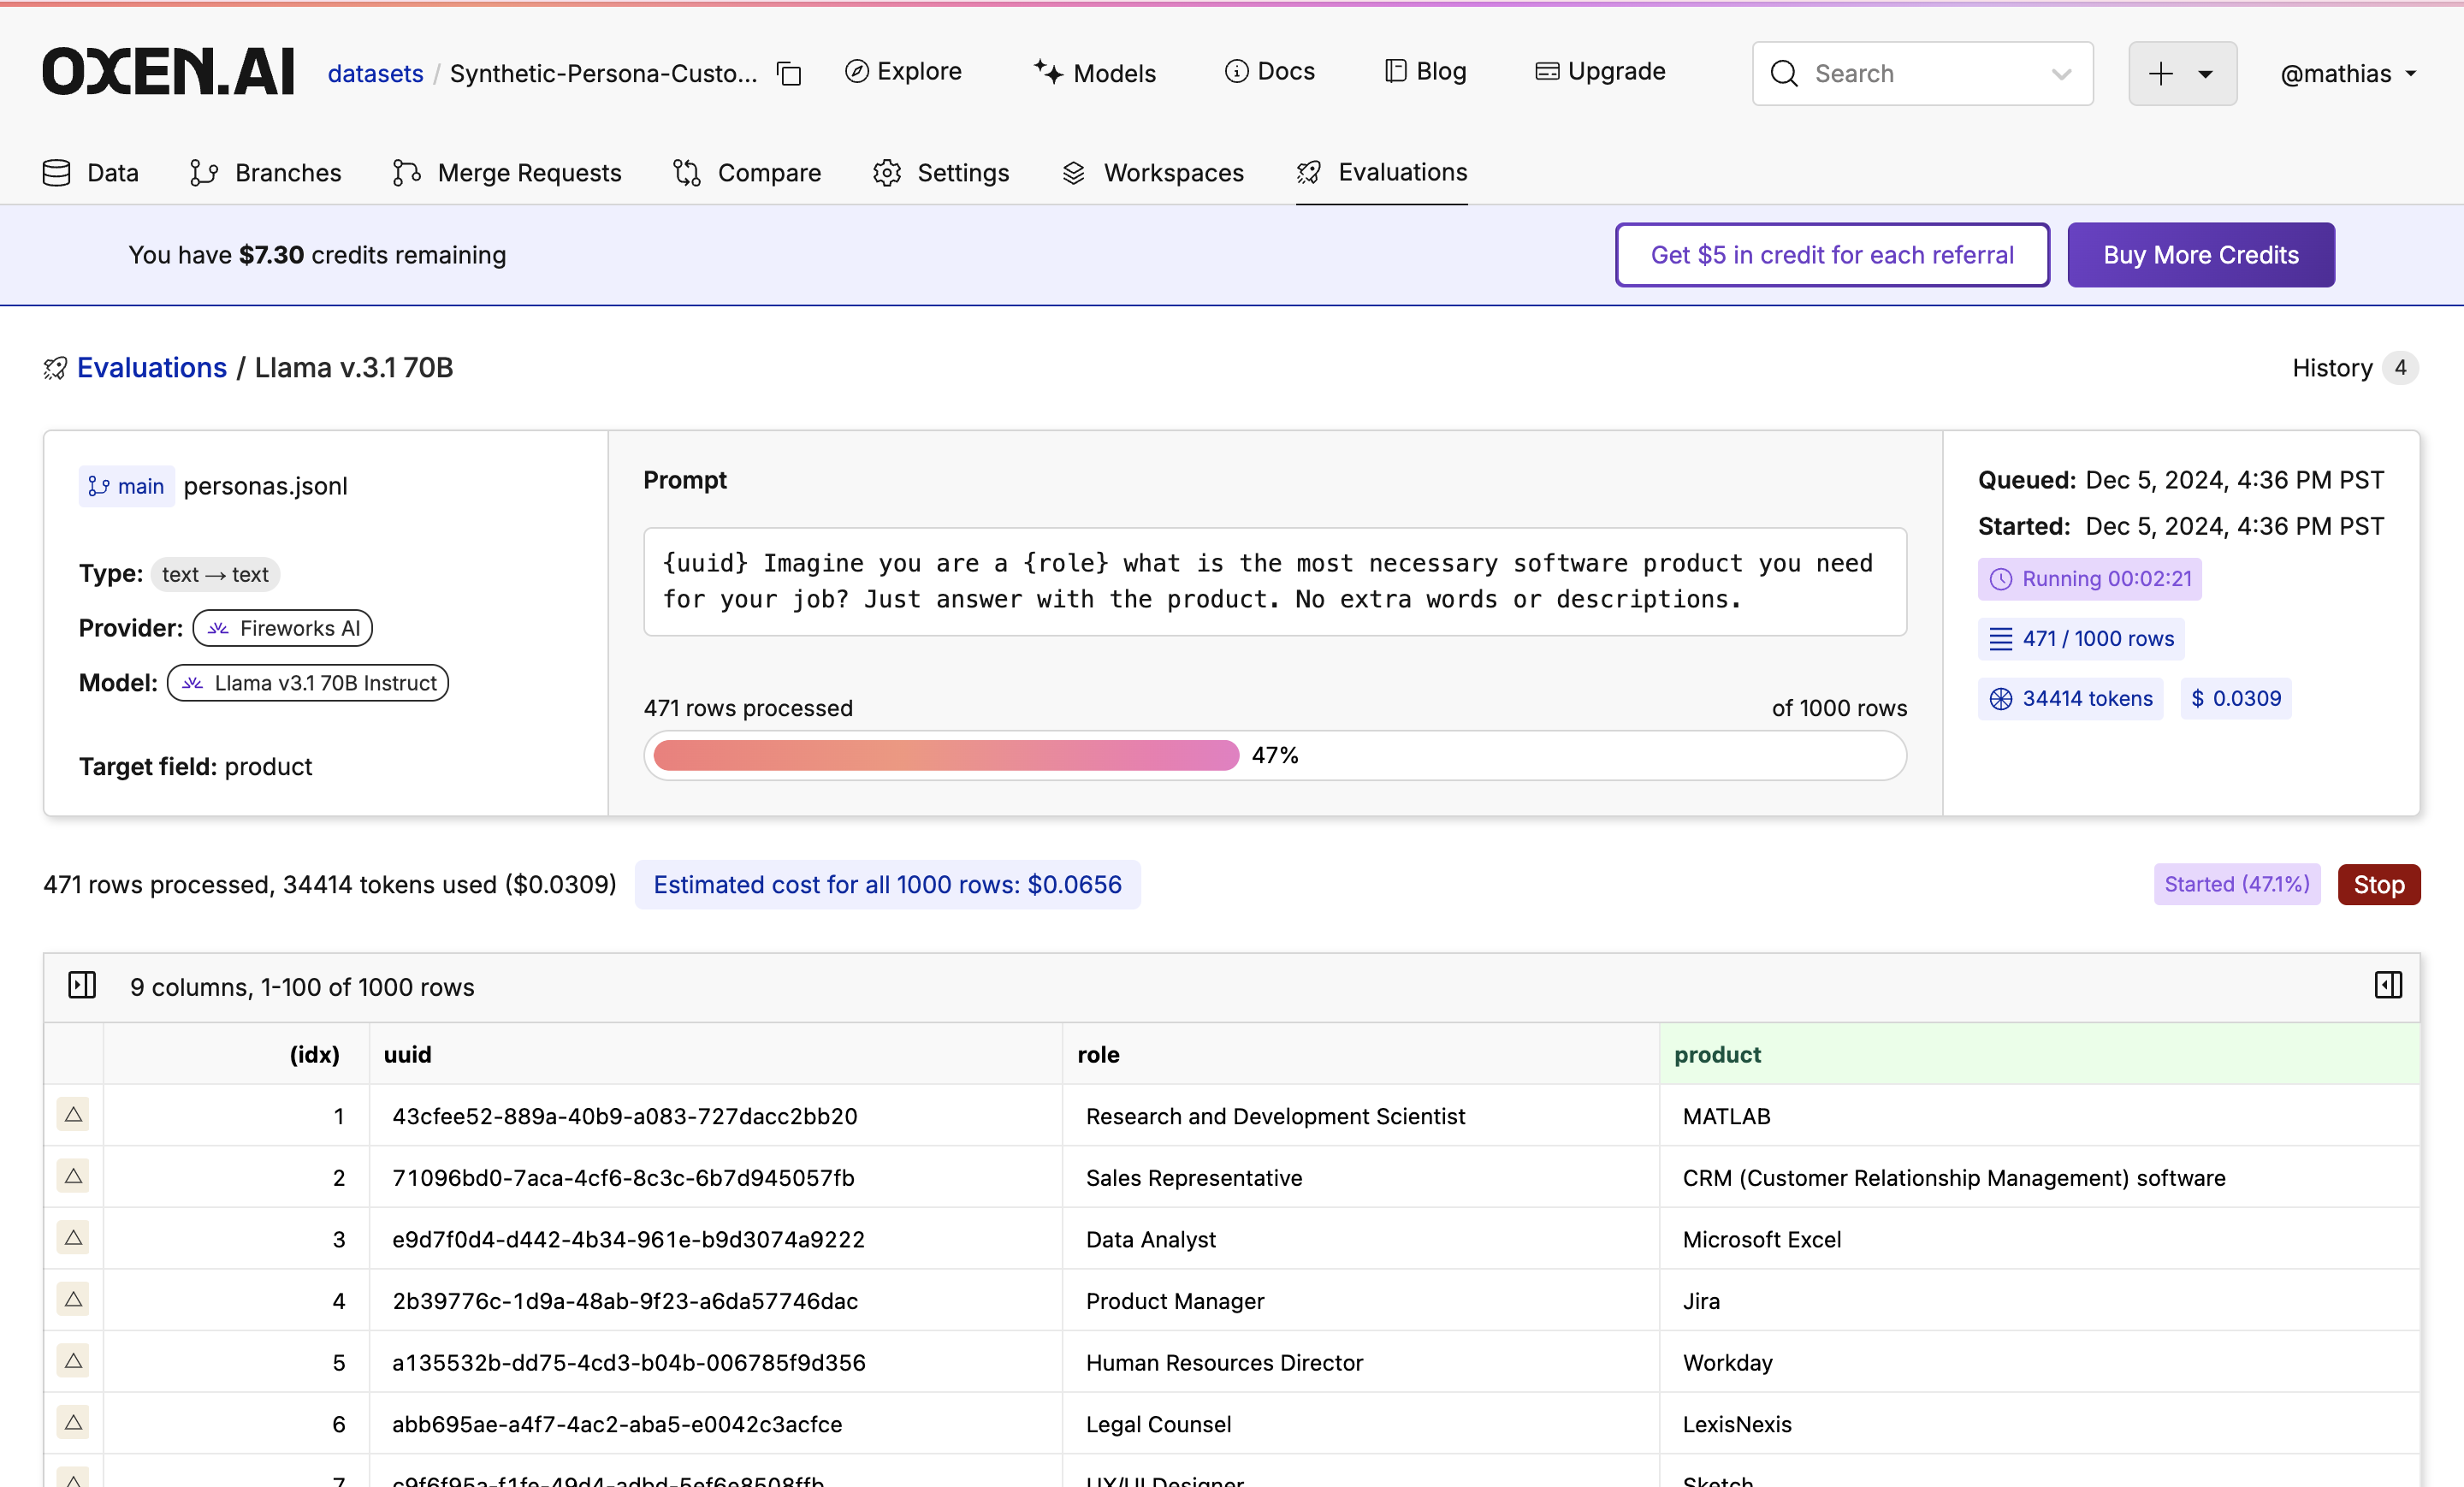Image resolution: width=2464 pixels, height=1487 pixels.
Task: Click the 47% progress bar
Action: point(1274,755)
